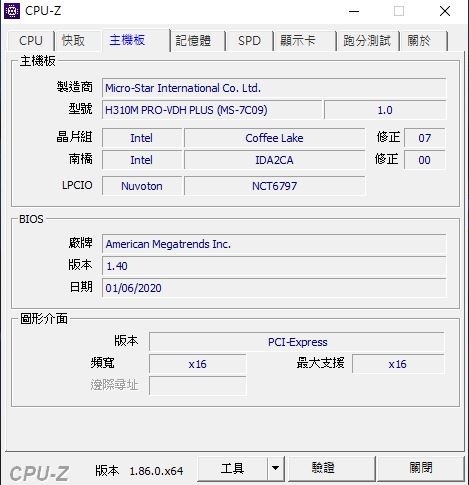Click the empty 邊際尋址 field

198,386
